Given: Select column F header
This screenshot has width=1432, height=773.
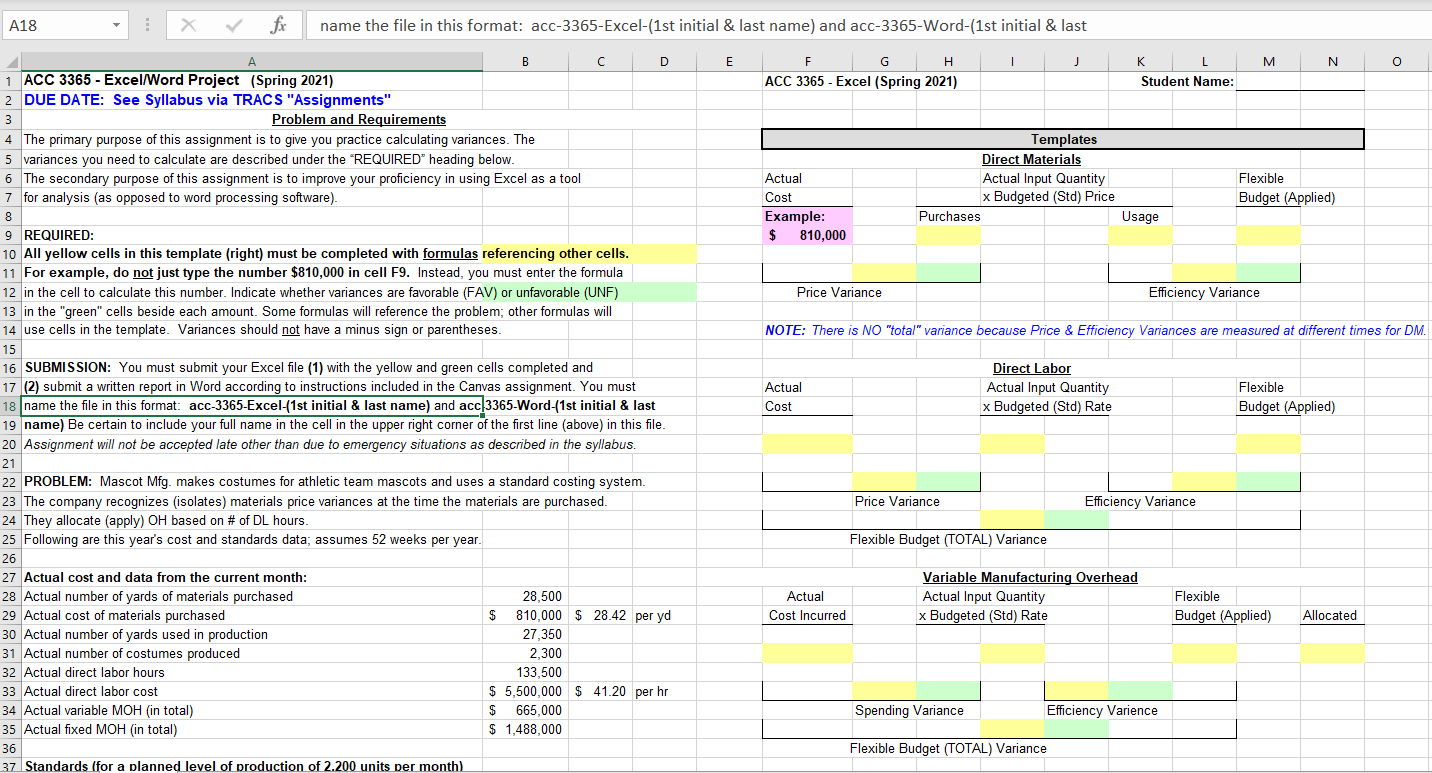Looking at the screenshot, I should [x=807, y=61].
